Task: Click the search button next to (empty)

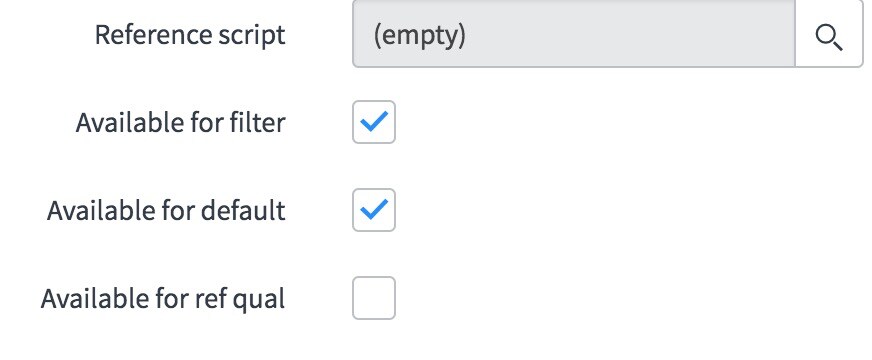Action: pos(829,36)
